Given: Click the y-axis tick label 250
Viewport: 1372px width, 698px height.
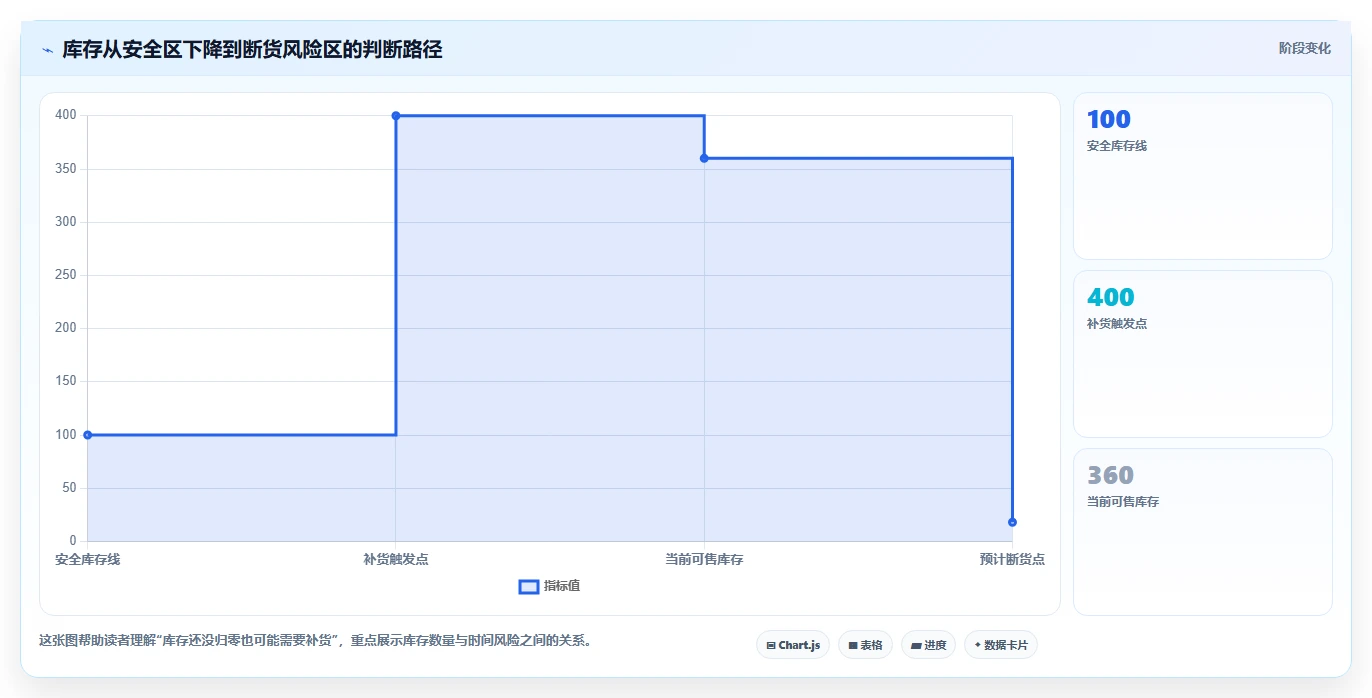Looking at the screenshot, I should pos(66,275).
